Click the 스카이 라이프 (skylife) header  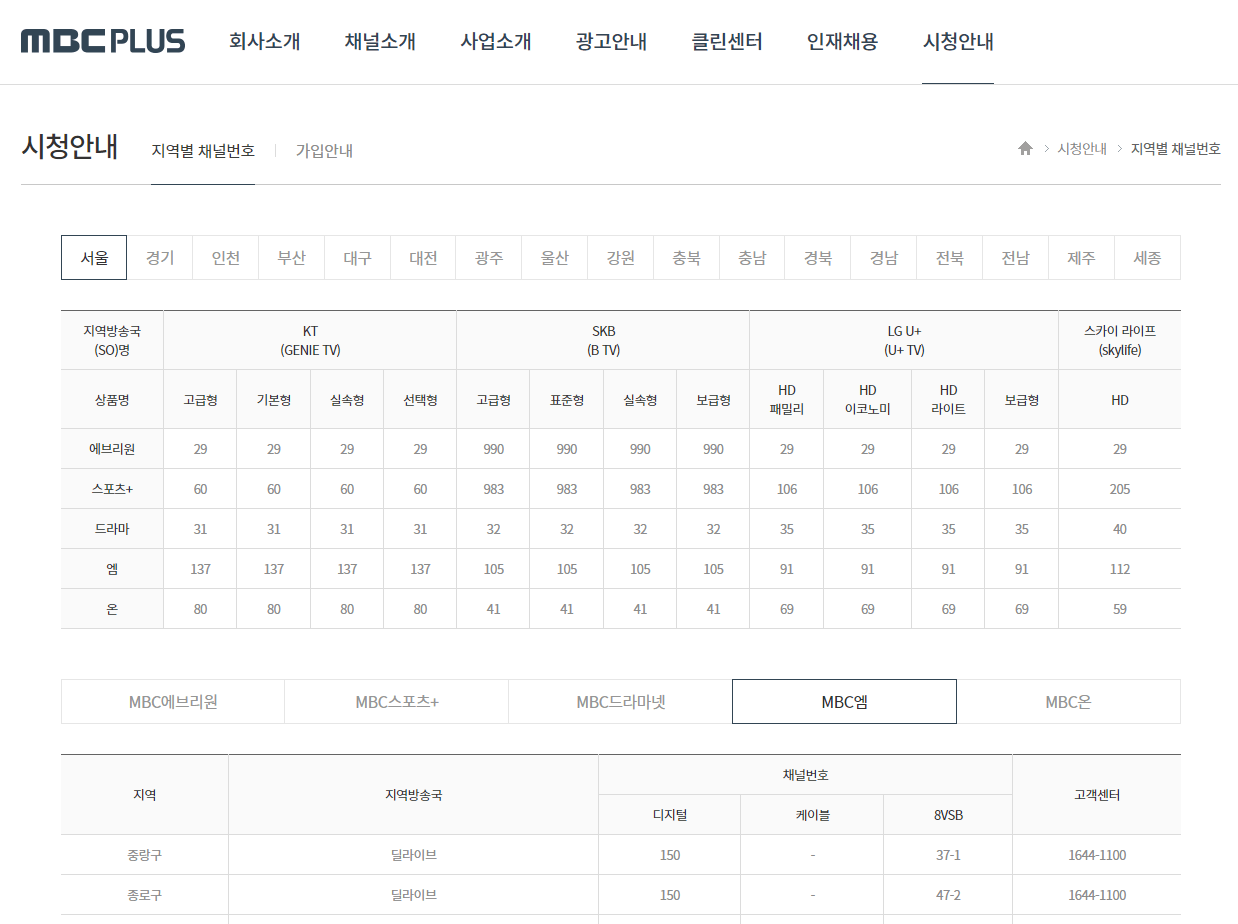tap(1120, 340)
